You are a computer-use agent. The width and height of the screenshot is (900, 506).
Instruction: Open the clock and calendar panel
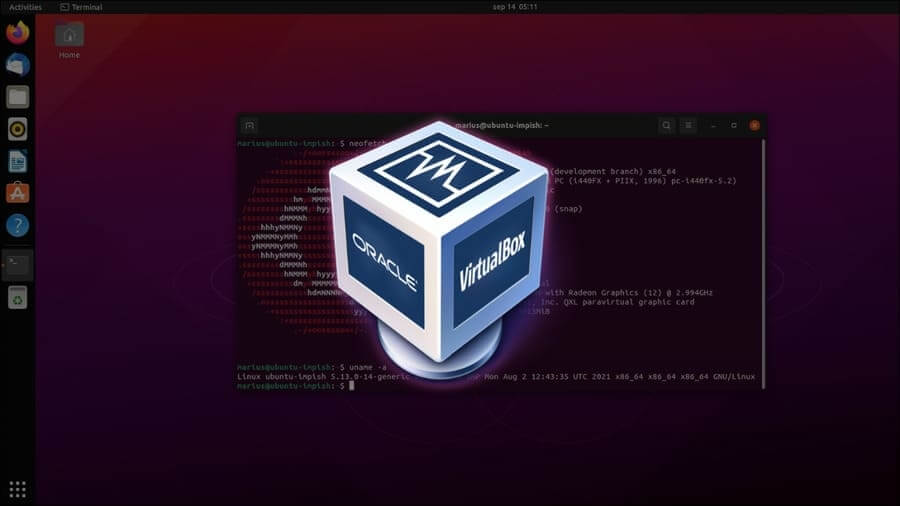point(449,7)
